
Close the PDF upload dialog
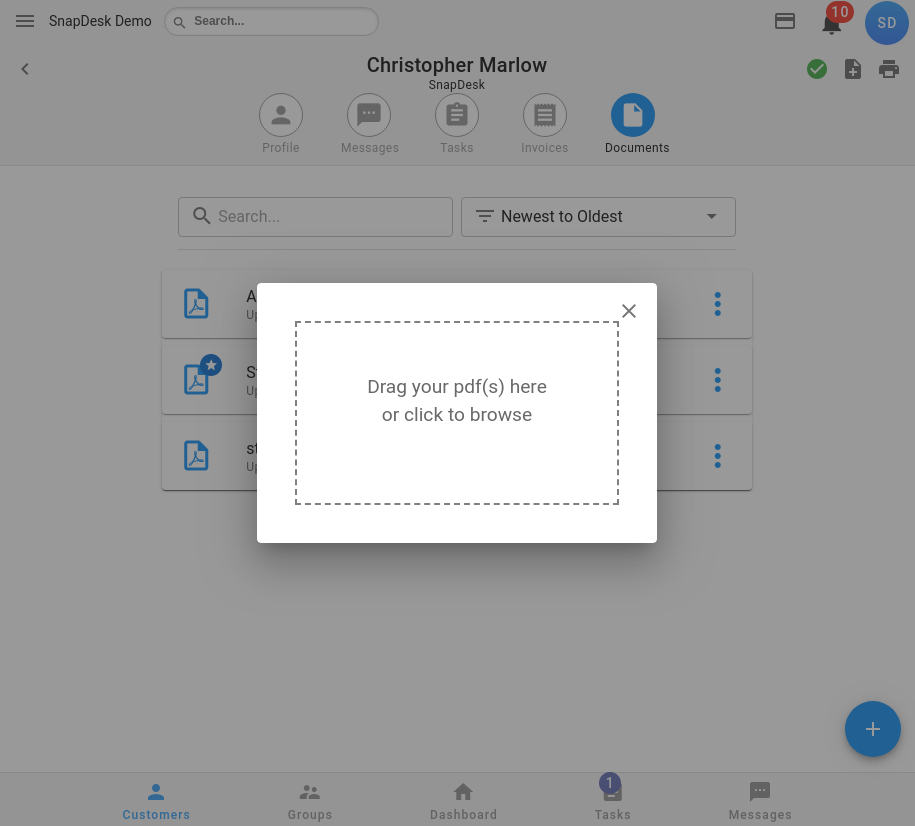tap(628, 311)
